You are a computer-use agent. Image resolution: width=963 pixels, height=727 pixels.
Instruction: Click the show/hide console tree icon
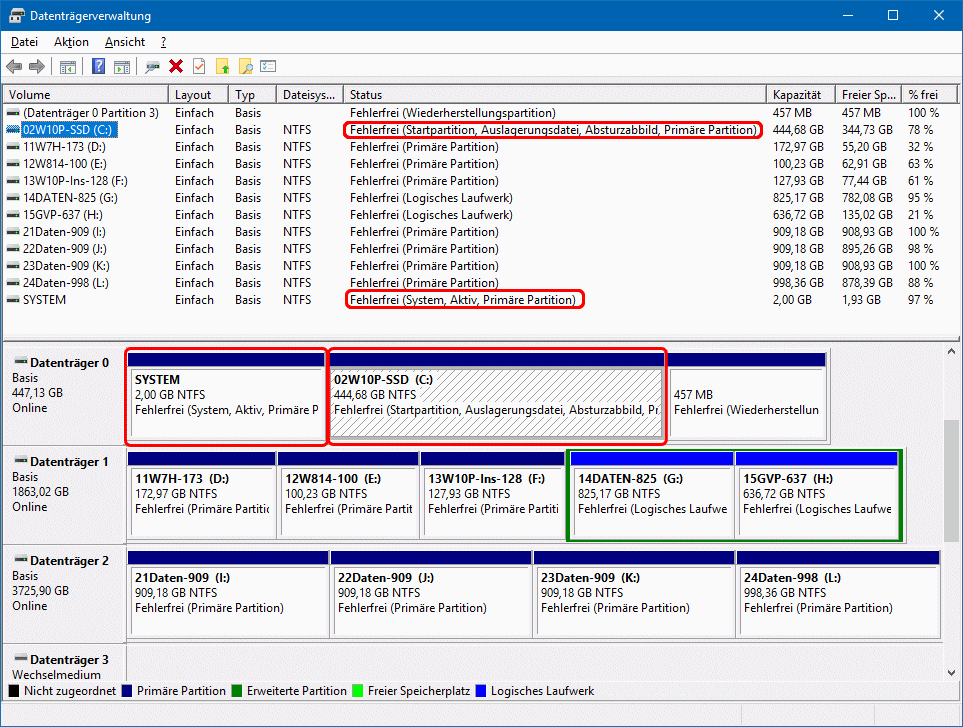coord(68,67)
